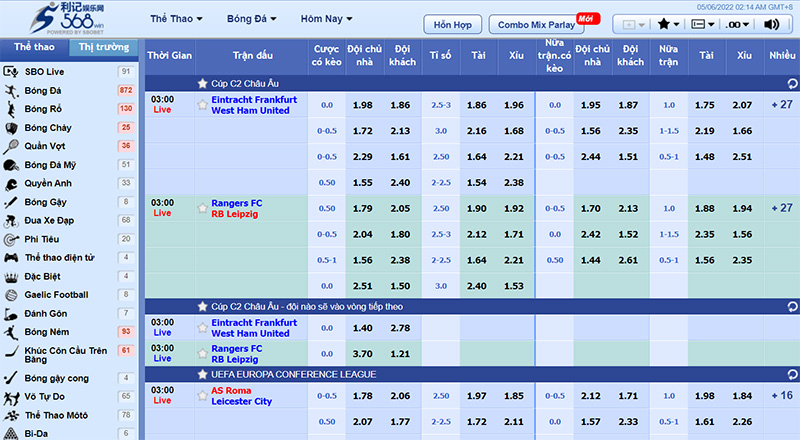Screen dimensions: 800x440
Task: Select the Bi-Da billiards icon
Action: click(11, 434)
